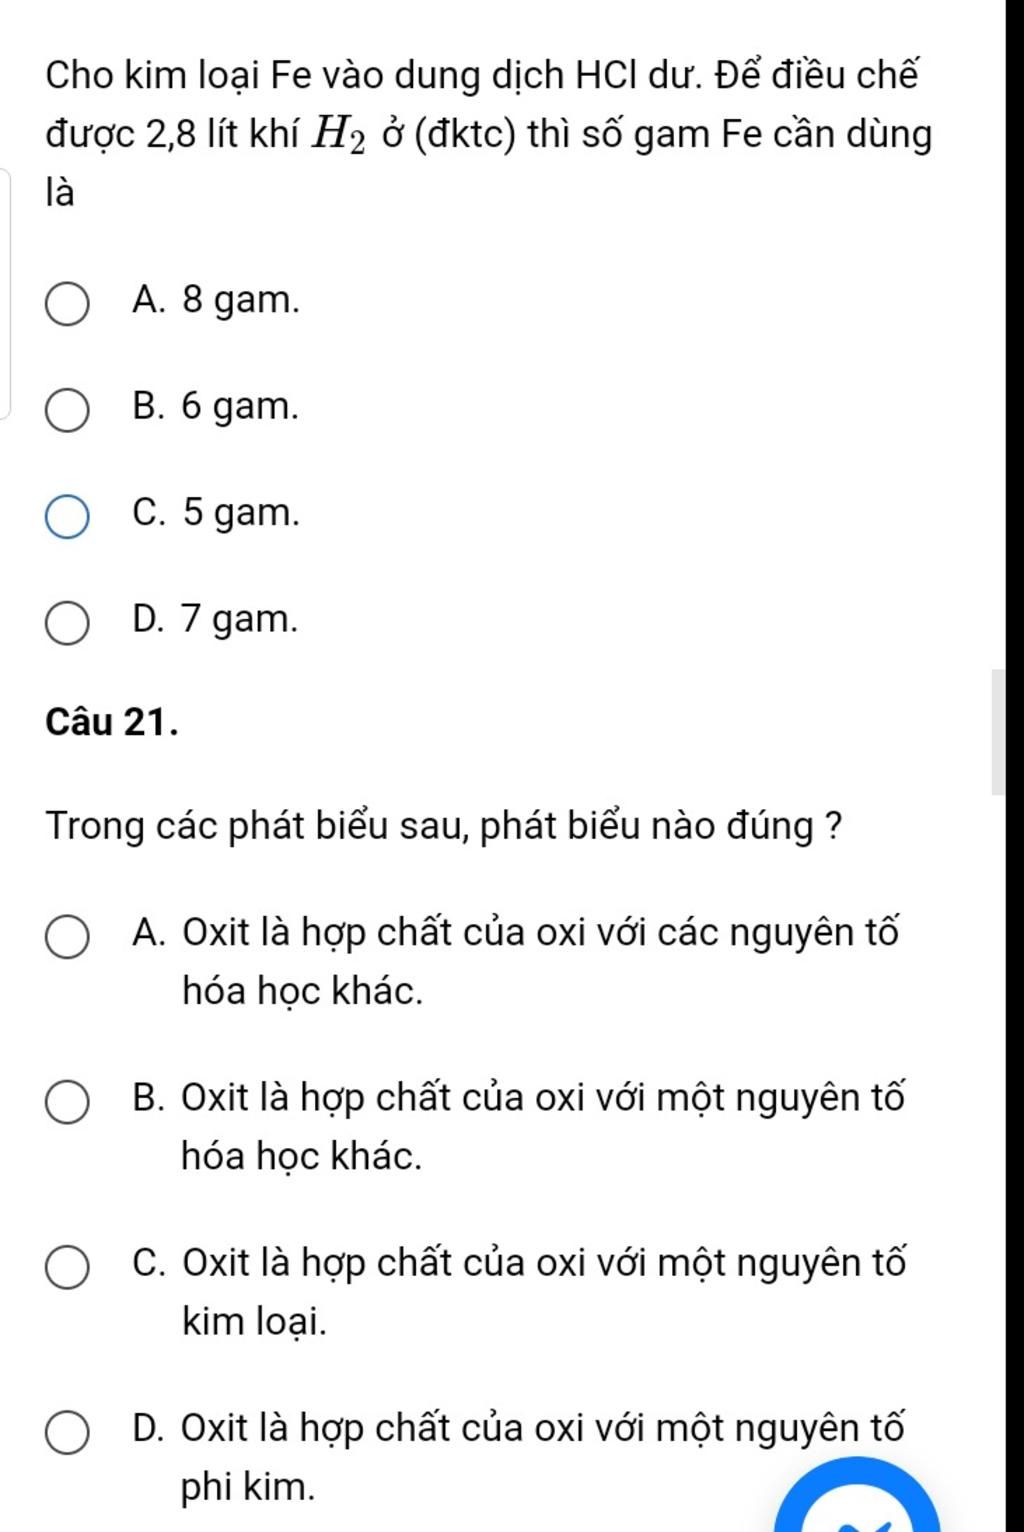Pick Câu 21 radio for "một nguyên tố kim loại"
This screenshot has width=1024, height=1532.
[67, 1268]
